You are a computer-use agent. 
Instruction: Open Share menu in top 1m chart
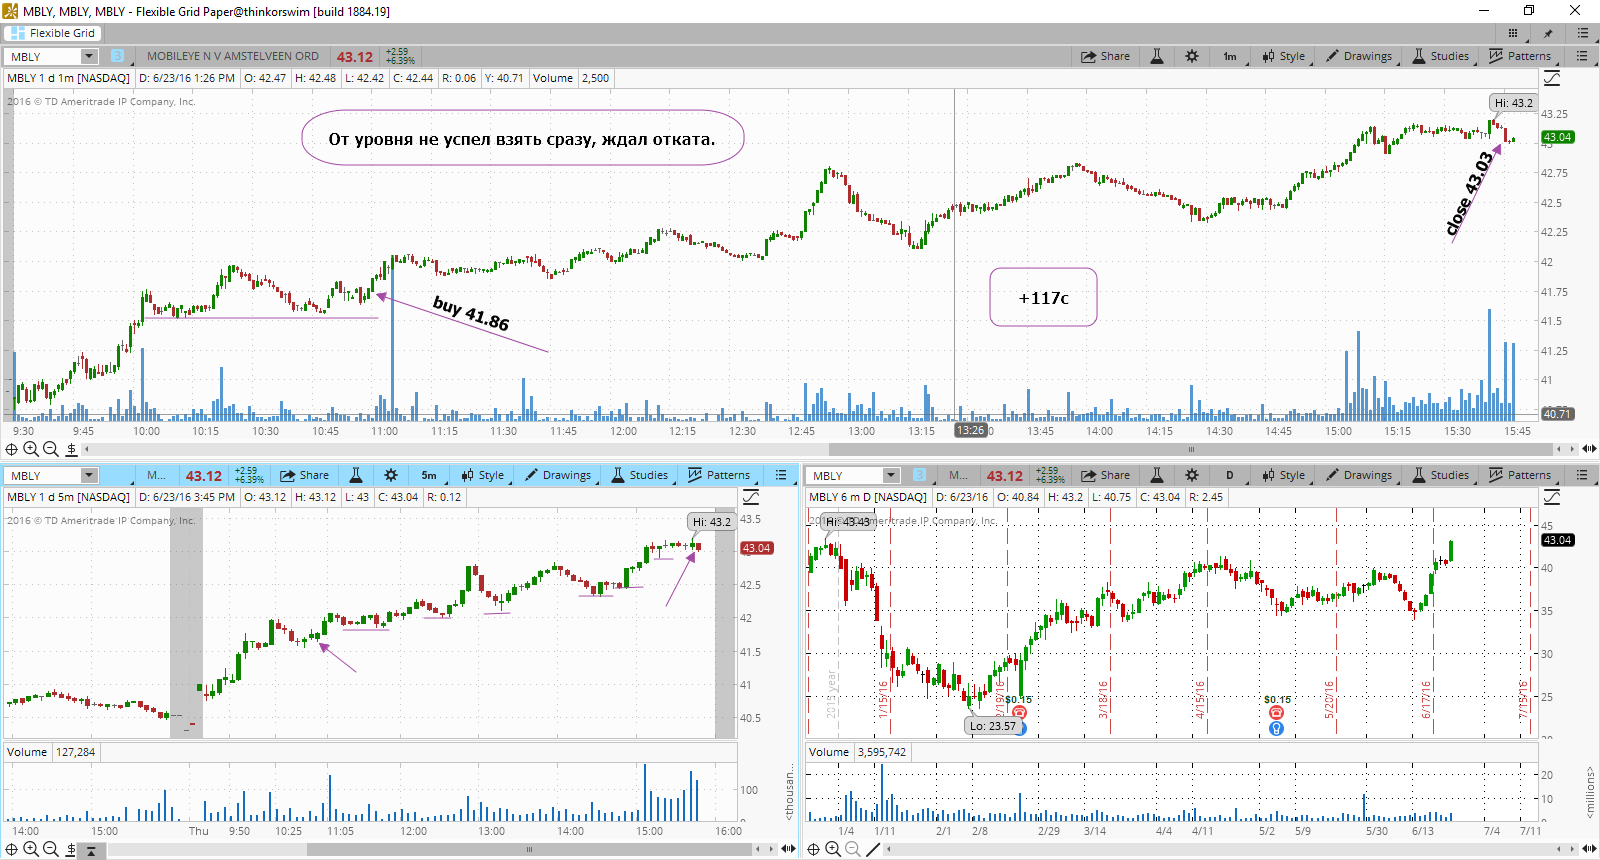1105,56
